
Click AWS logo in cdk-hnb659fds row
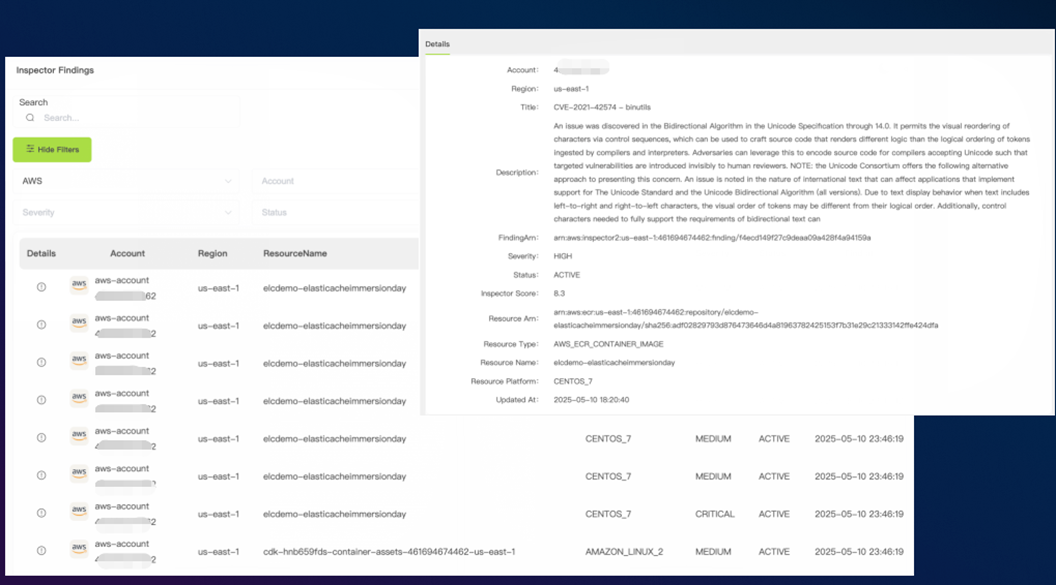click(79, 550)
